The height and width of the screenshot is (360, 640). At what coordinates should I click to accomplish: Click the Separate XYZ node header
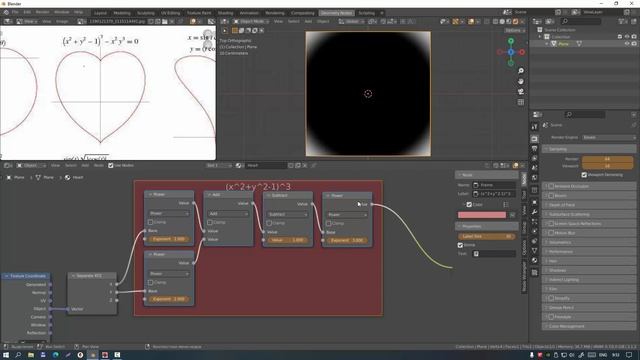92,276
